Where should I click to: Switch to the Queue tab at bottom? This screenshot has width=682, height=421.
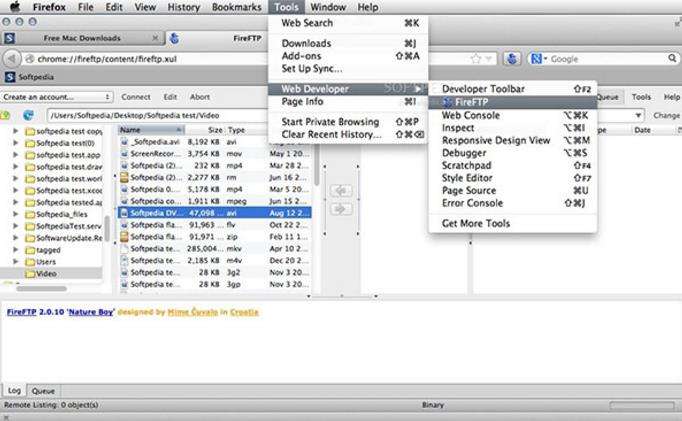(x=43, y=391)
